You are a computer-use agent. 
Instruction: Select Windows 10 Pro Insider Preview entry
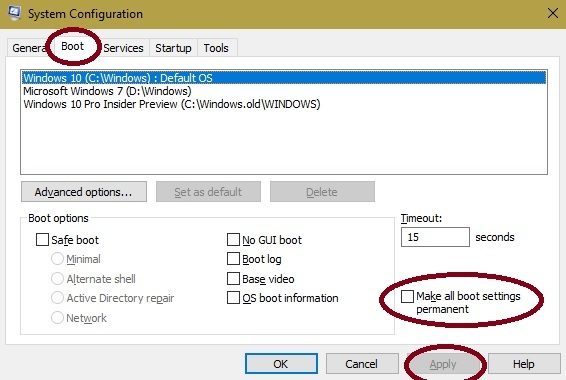pyautogui.click(x=284, y=104)
